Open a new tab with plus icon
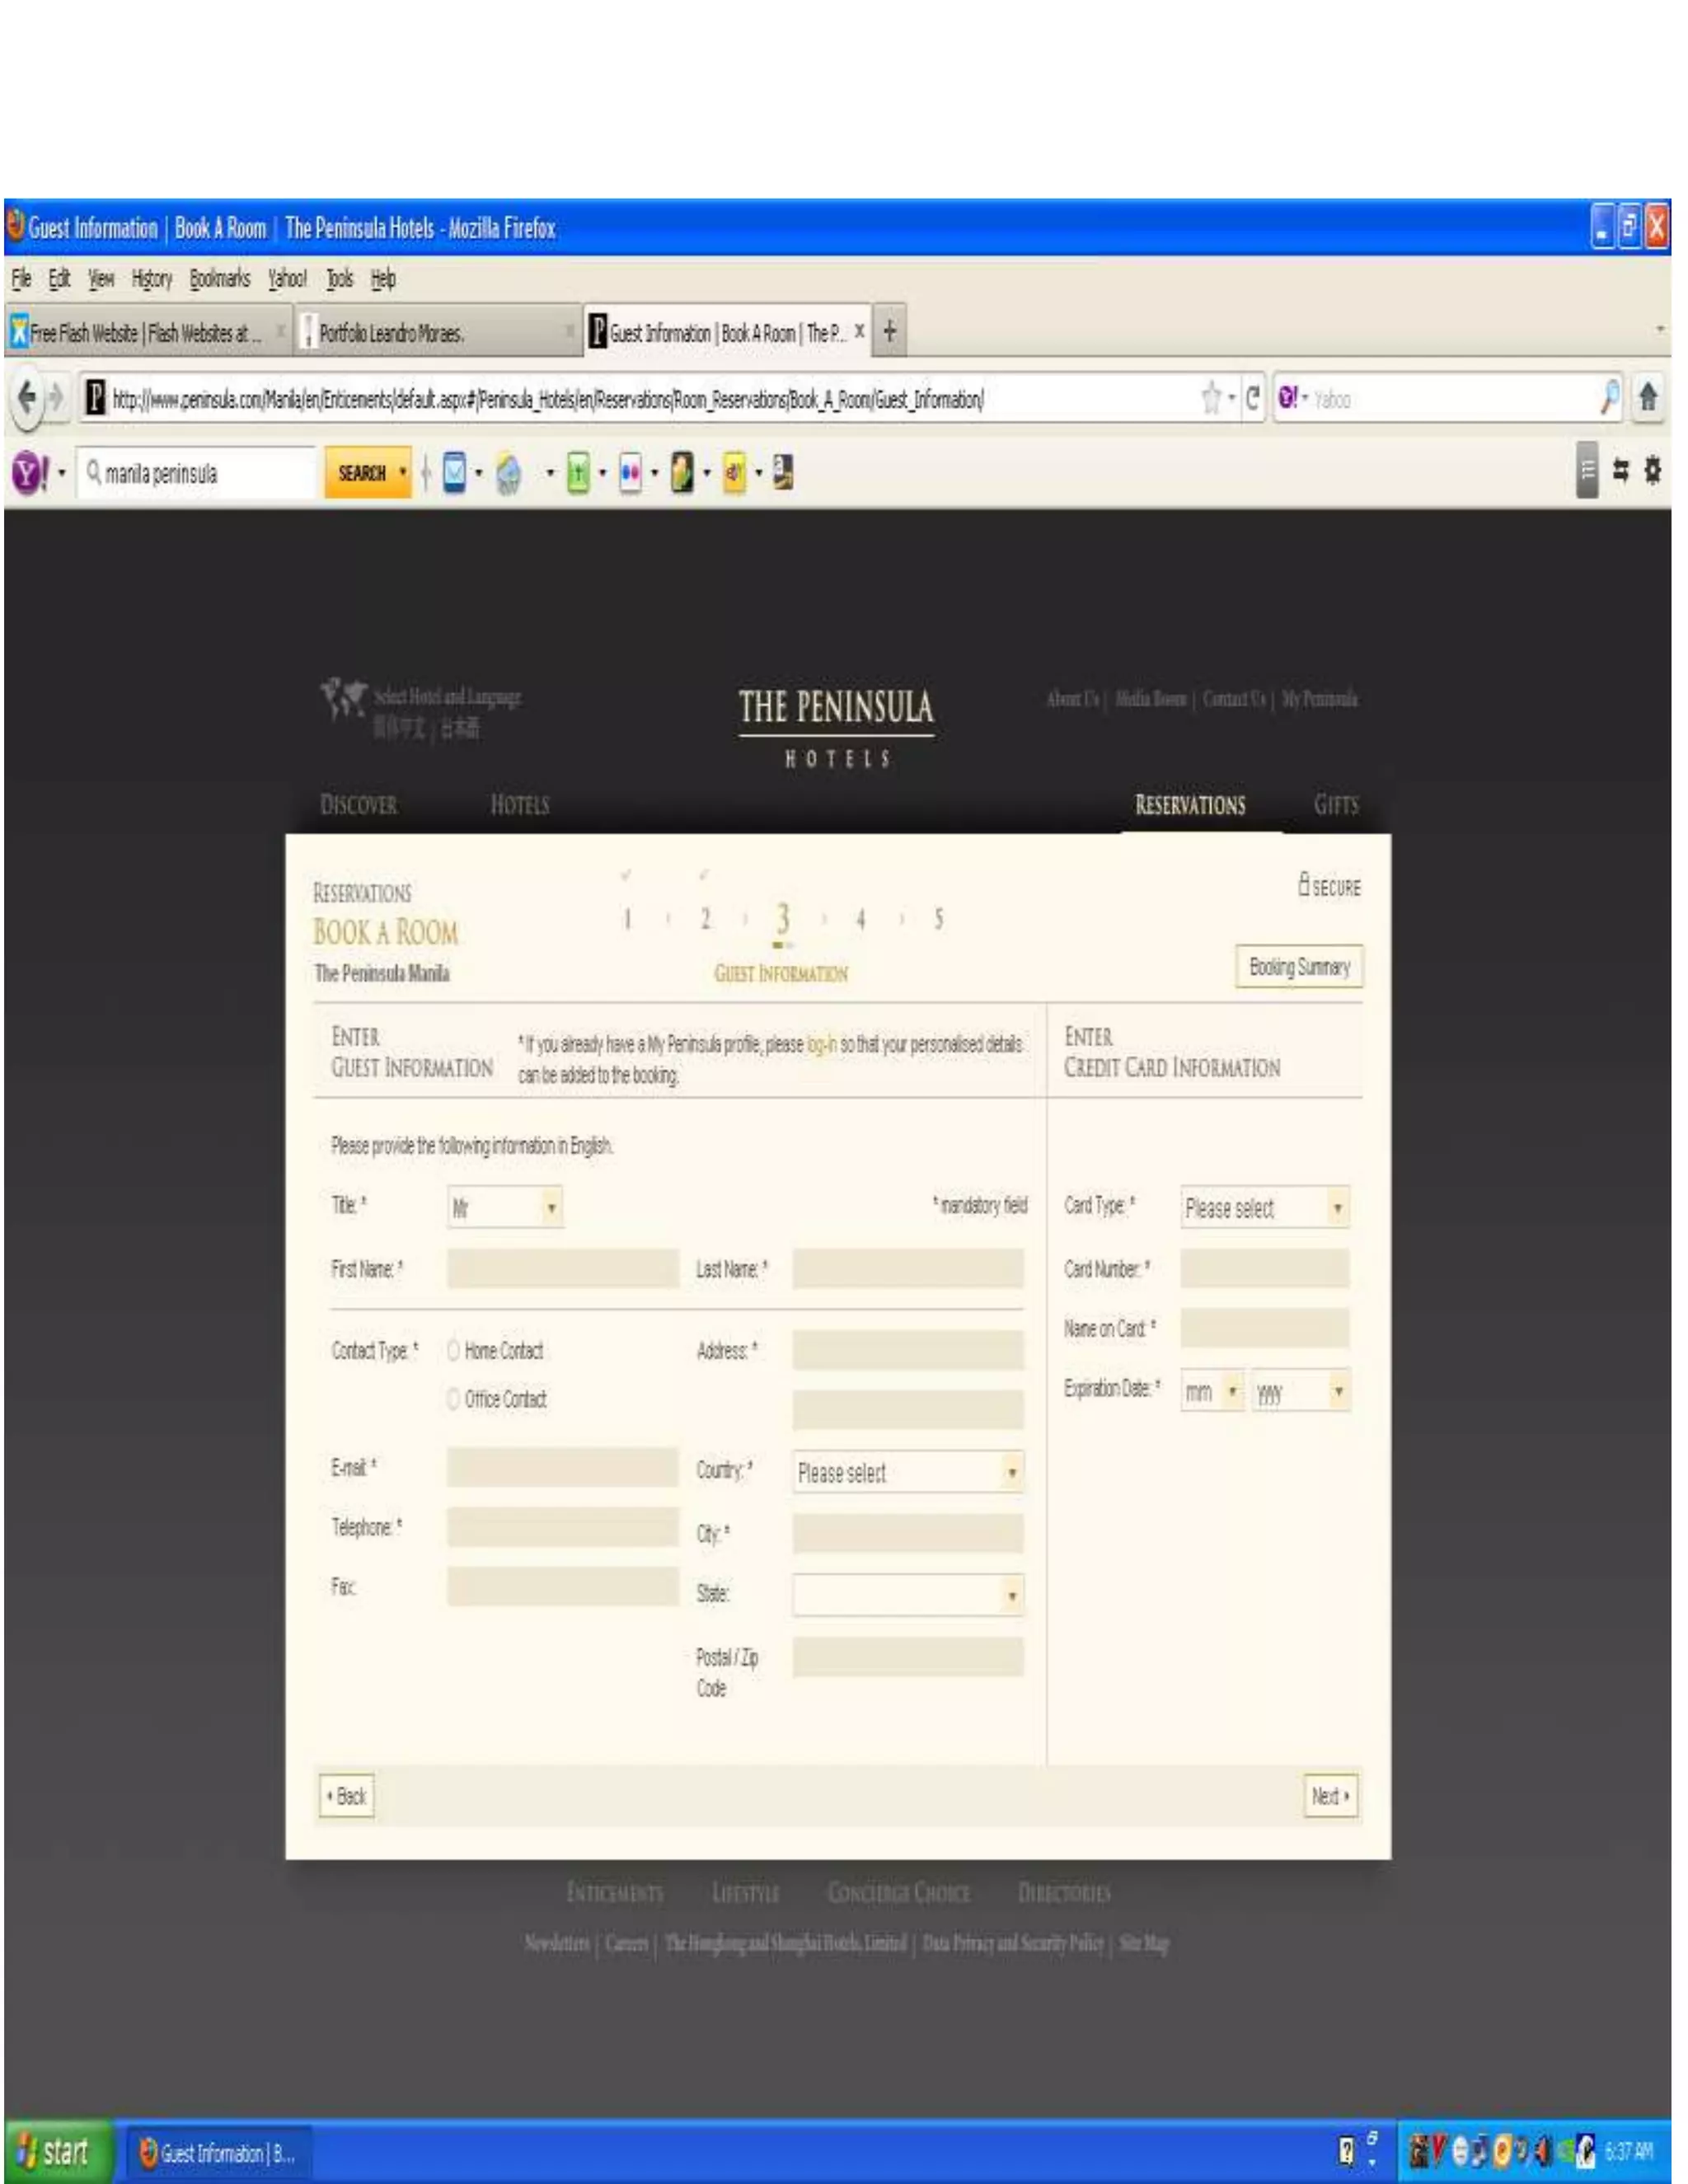Image resolution: width=1688 pixels, height=2184 pixels. [x=889, y=331]
